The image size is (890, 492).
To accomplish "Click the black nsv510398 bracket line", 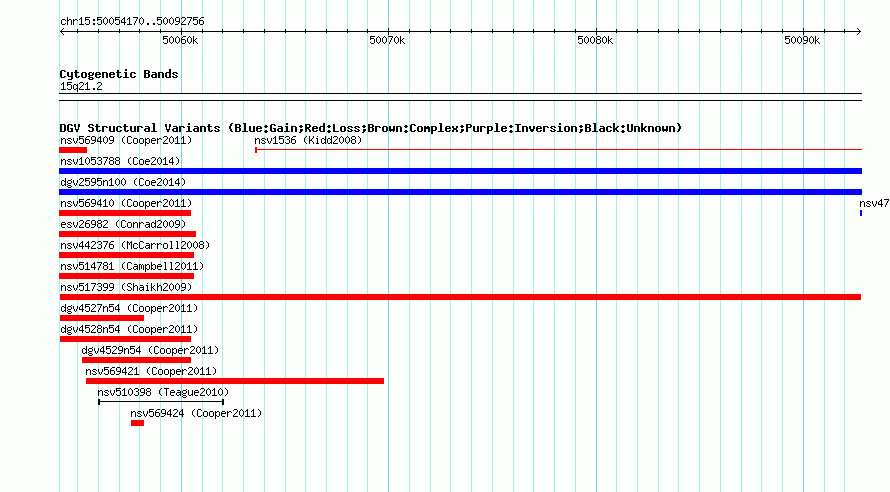I will pos(161,402).
